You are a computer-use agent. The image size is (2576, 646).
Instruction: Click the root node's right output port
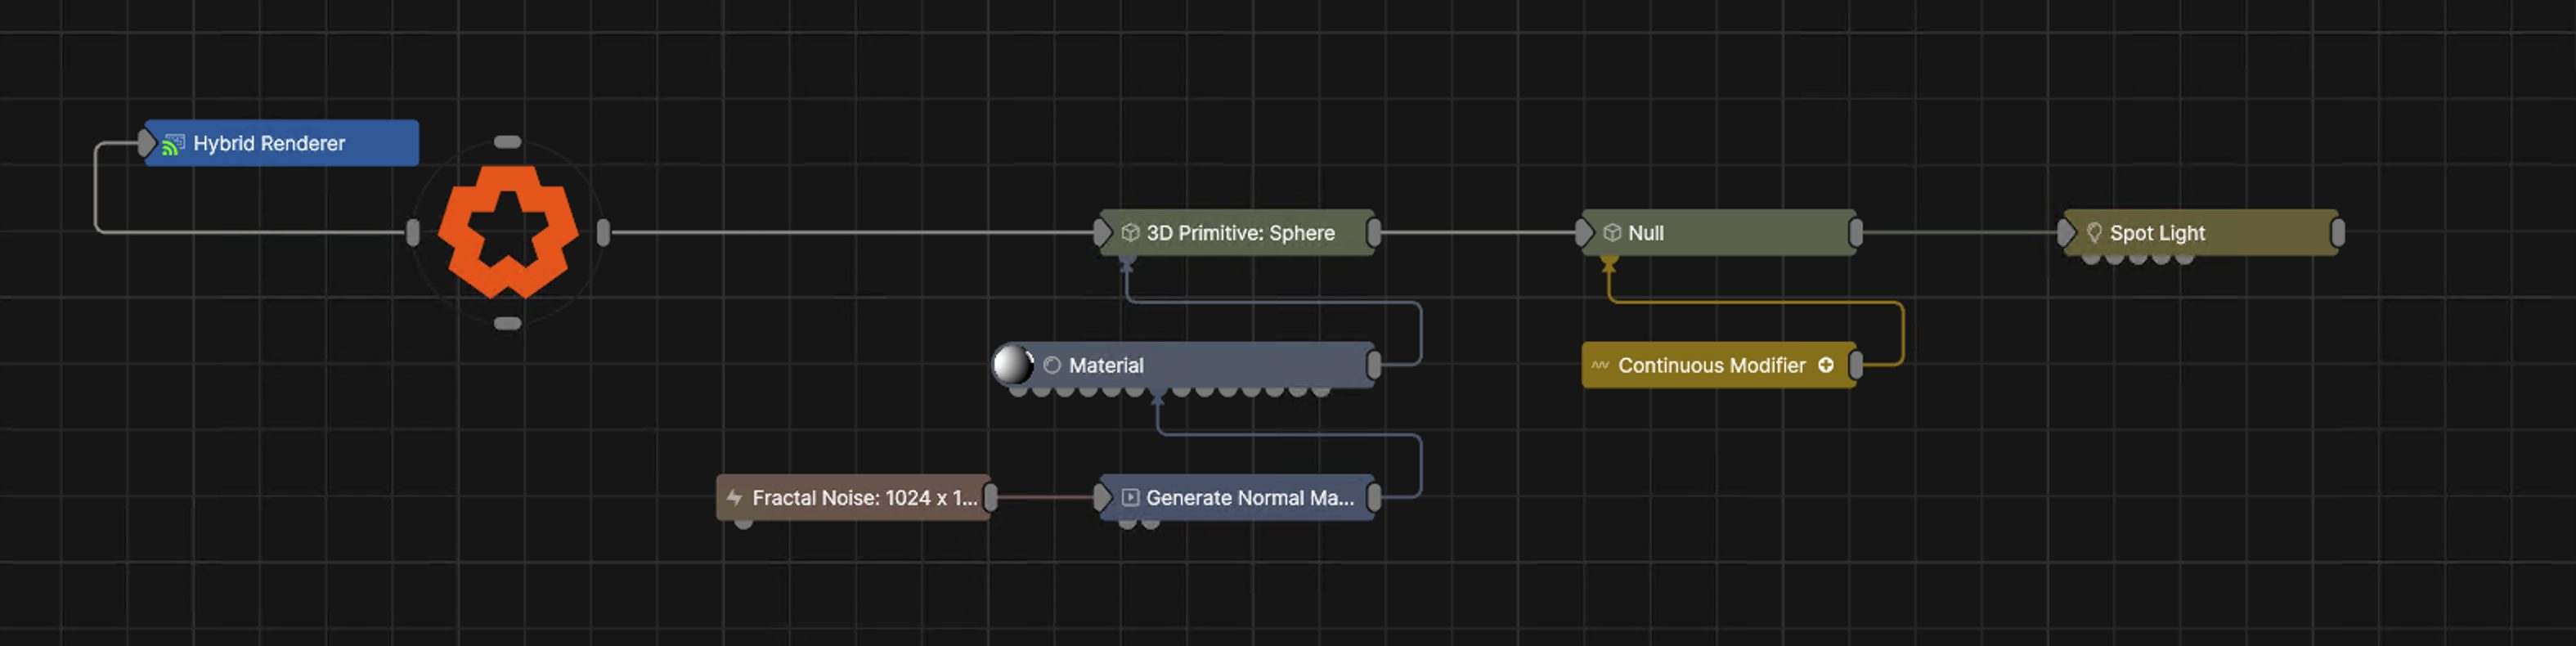[603, 233]
